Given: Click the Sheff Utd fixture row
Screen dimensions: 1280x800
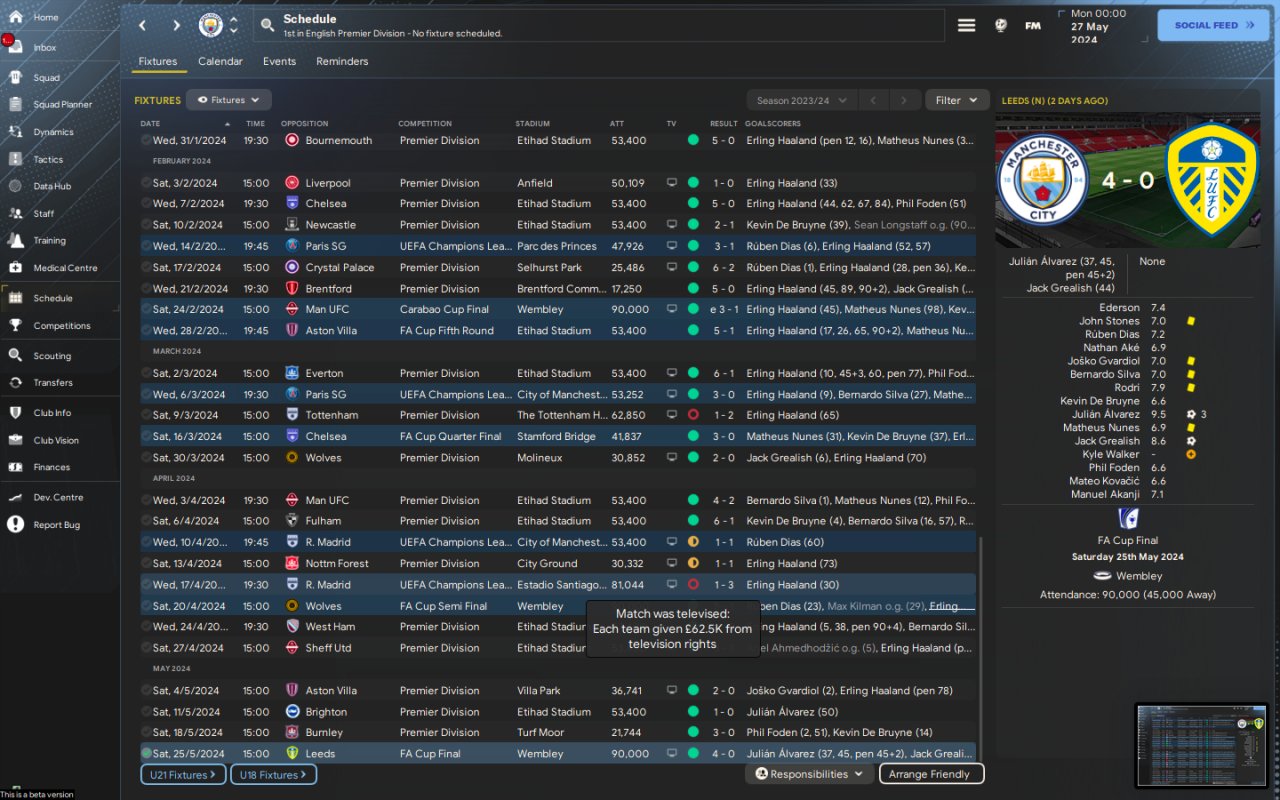Looking at the screenshot, I should 558,648.
